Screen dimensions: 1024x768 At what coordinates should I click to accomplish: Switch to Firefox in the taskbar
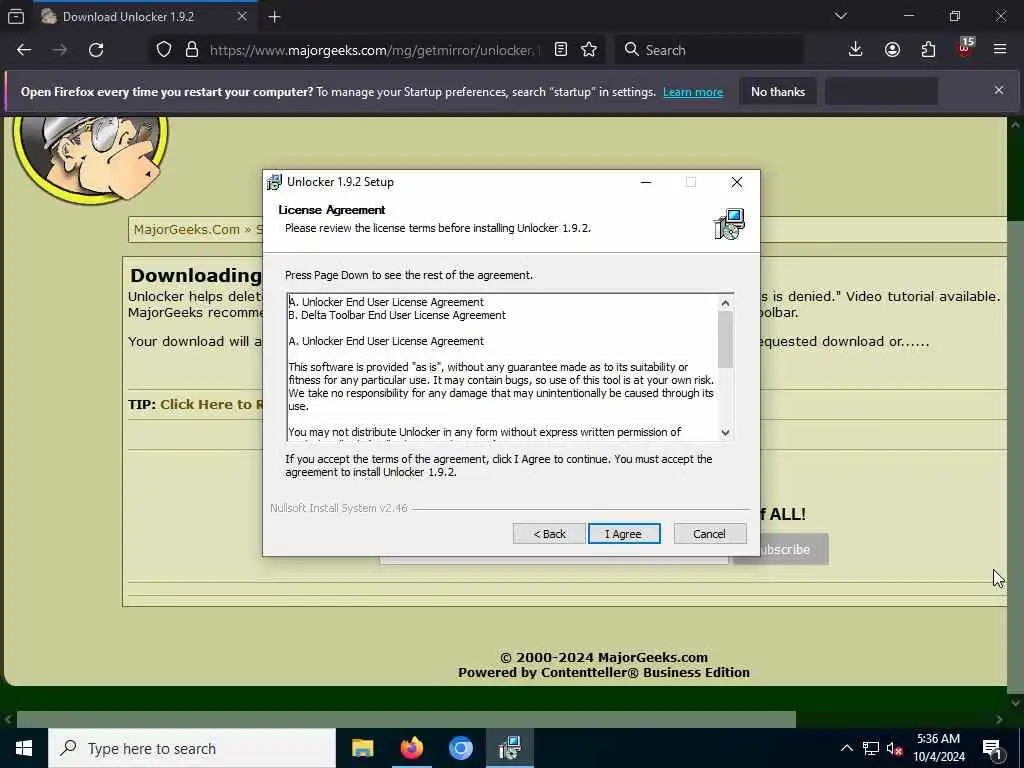point(411,748)
